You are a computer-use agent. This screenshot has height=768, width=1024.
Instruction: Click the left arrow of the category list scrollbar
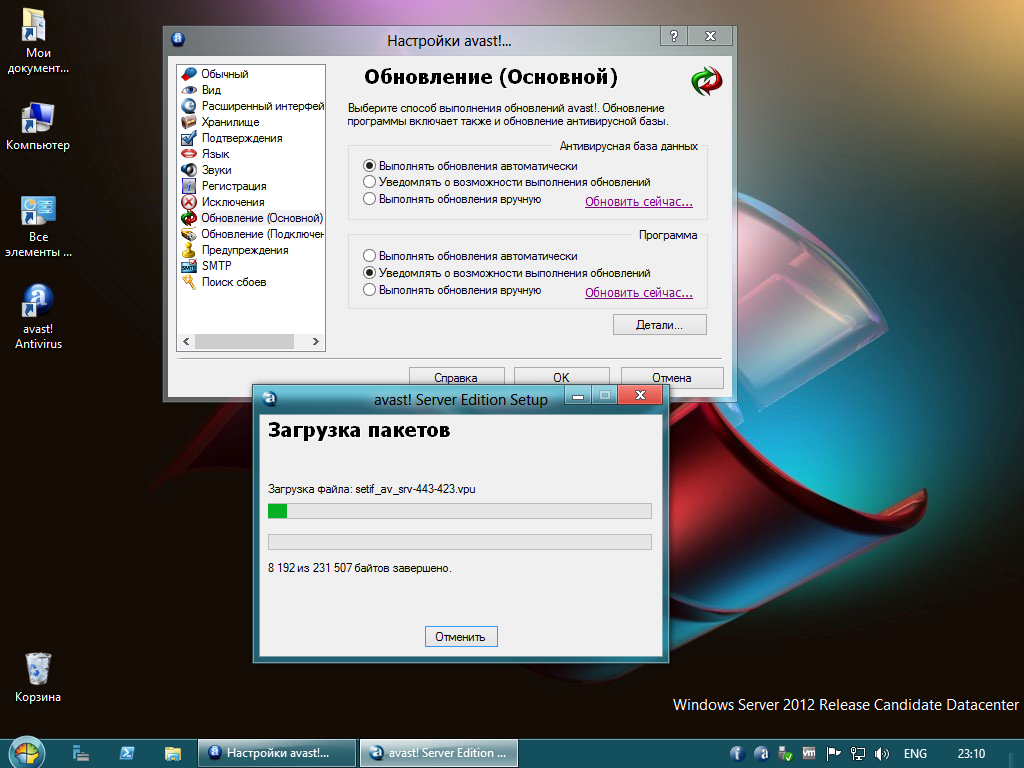186,342
